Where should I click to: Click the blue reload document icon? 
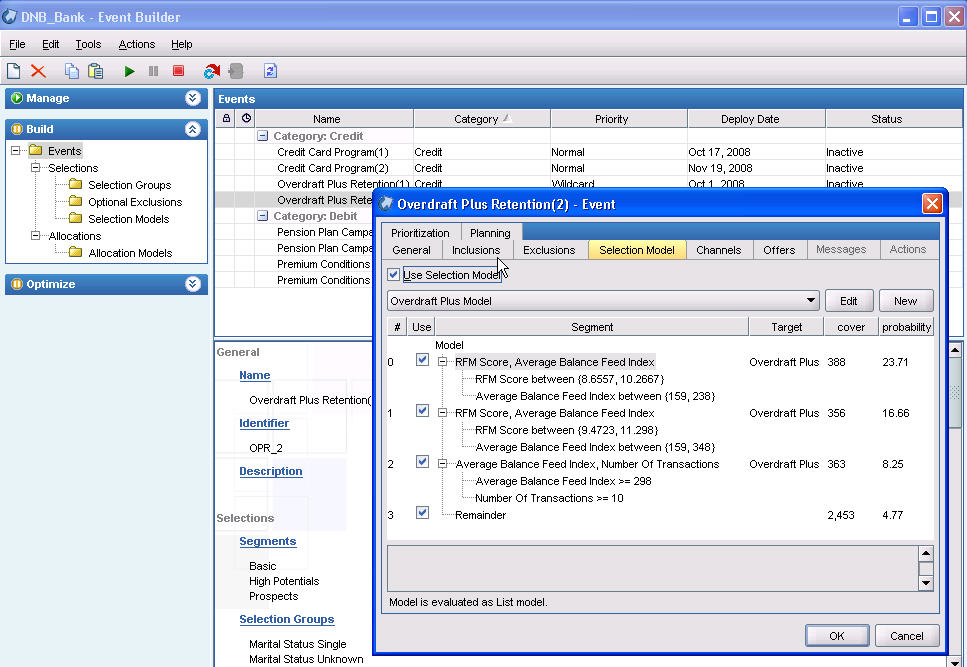pyautogui.click(x=270, y=71)
